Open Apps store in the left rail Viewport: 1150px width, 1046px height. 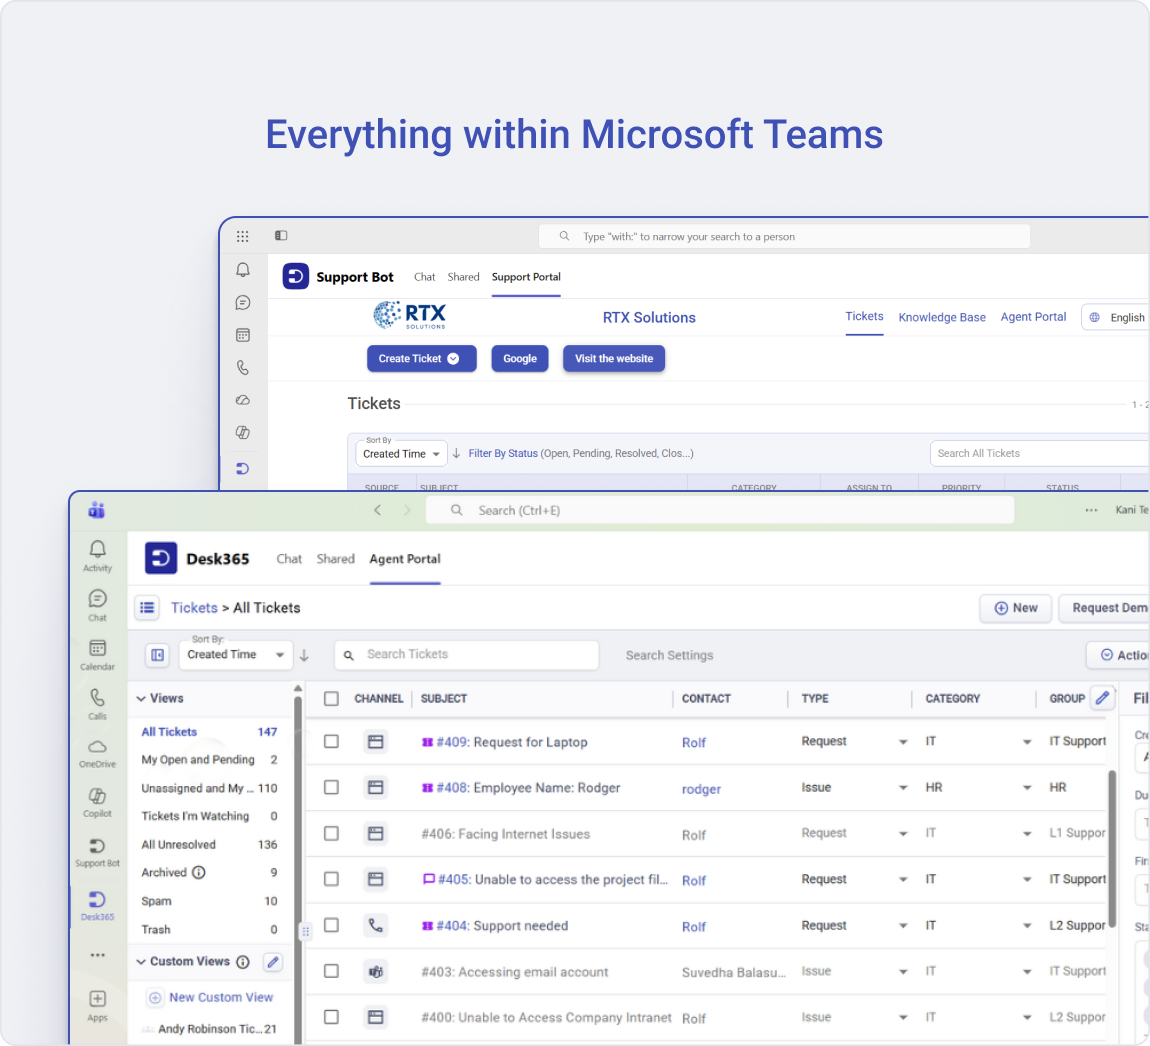pyautogui.click(x=98, y=1006)
